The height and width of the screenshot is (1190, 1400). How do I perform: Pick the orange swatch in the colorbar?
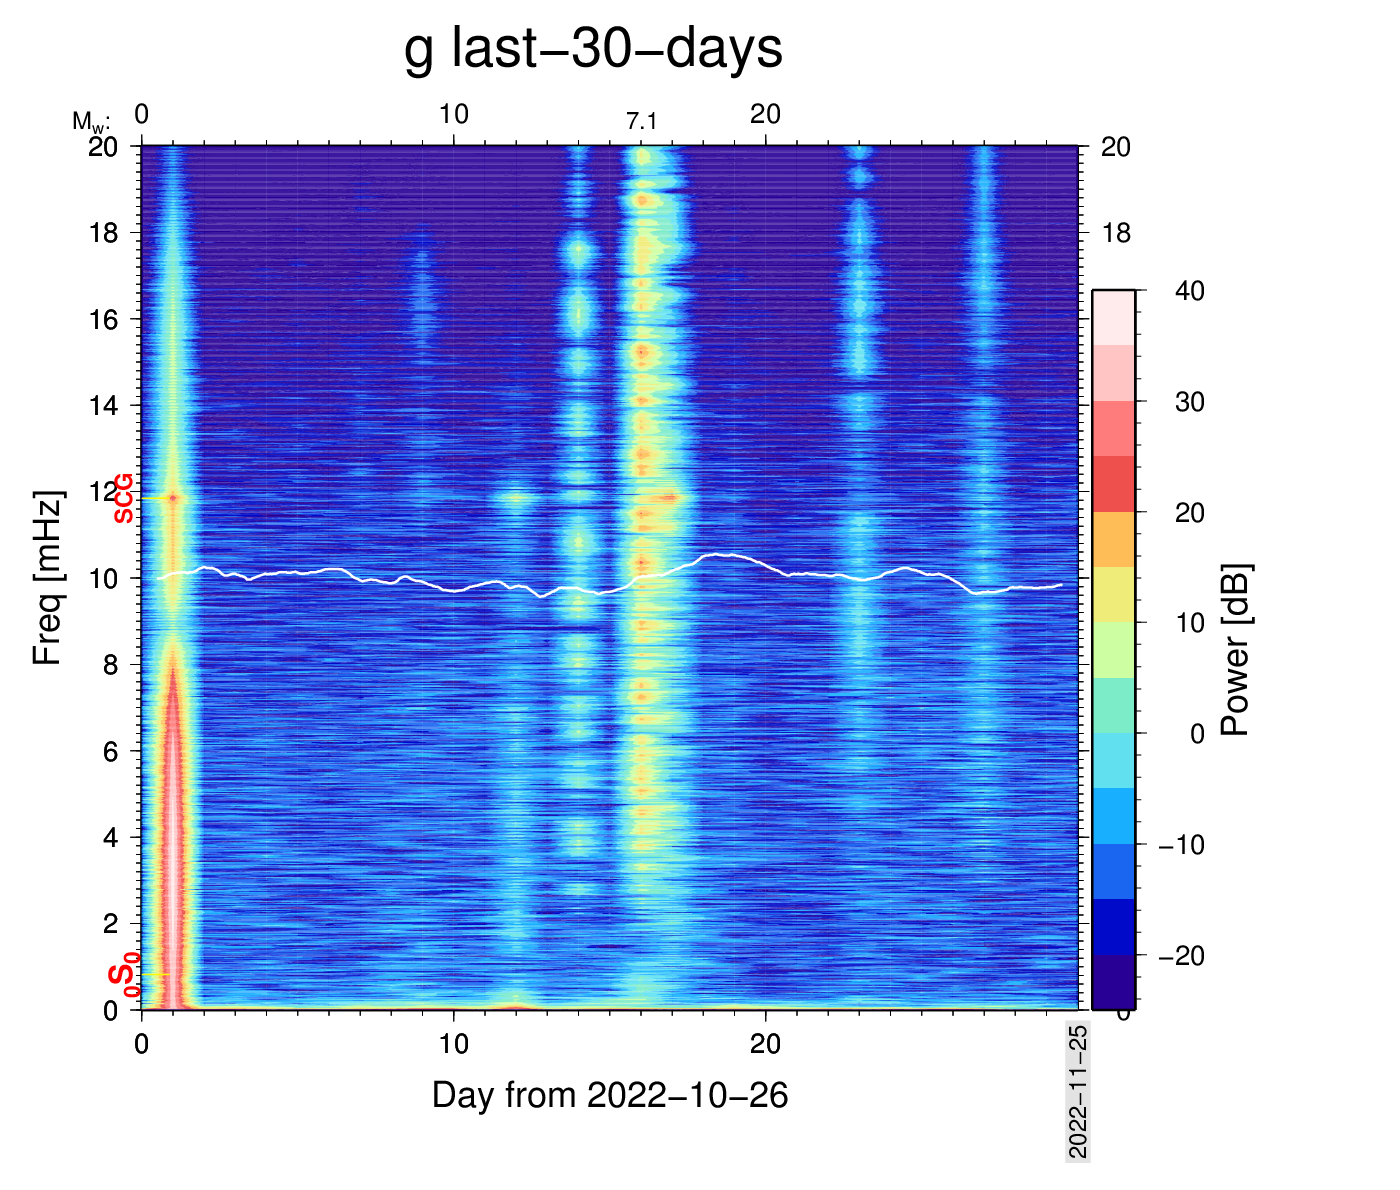1113,539
